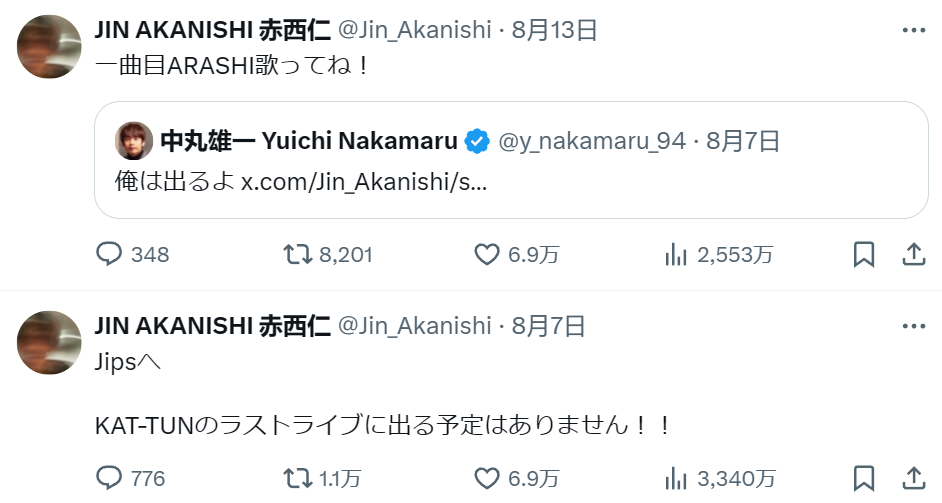The image size is (942, 503).
Task: Bookmark the KAT-TUN last live tweet
Action: tap(864, 478)
